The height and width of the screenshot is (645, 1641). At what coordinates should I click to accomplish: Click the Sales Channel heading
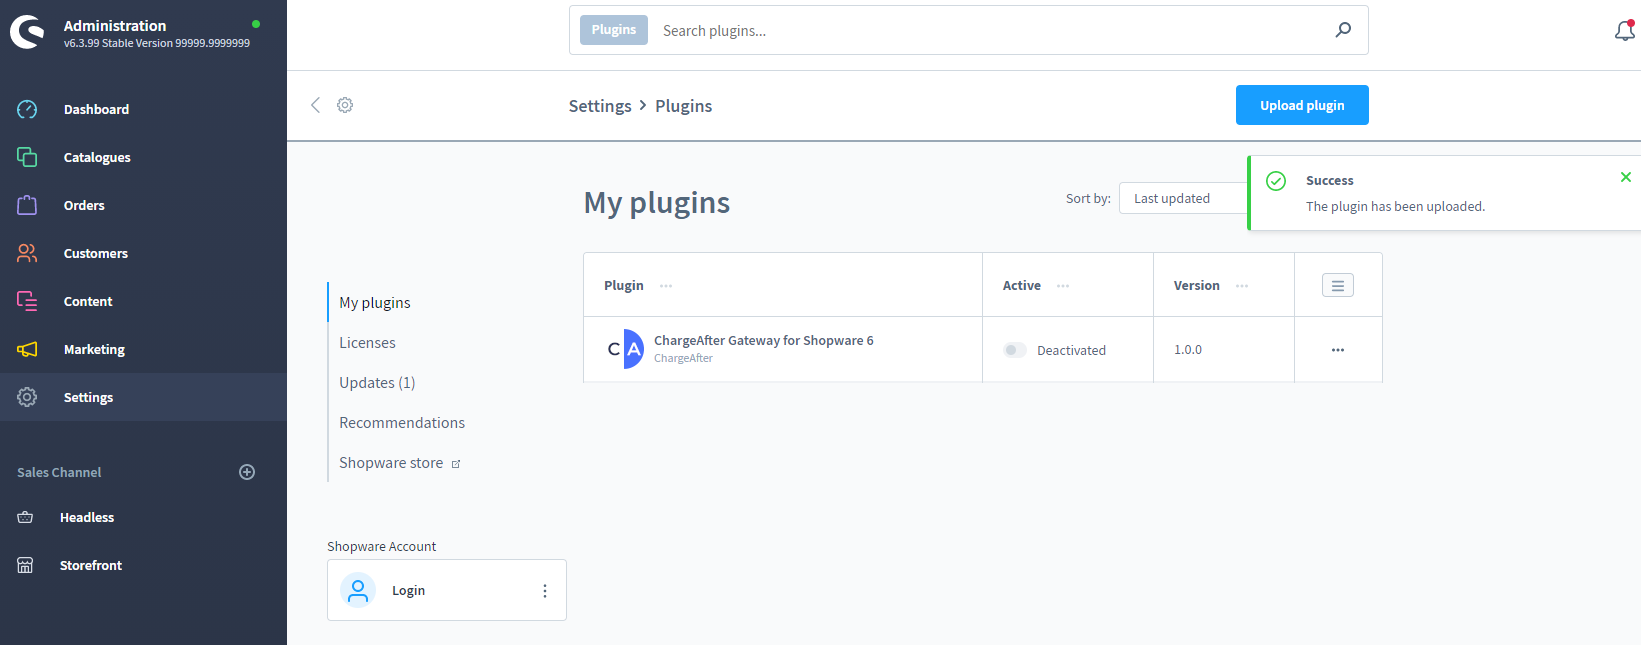pyautogui.click(x=59, y=472)
